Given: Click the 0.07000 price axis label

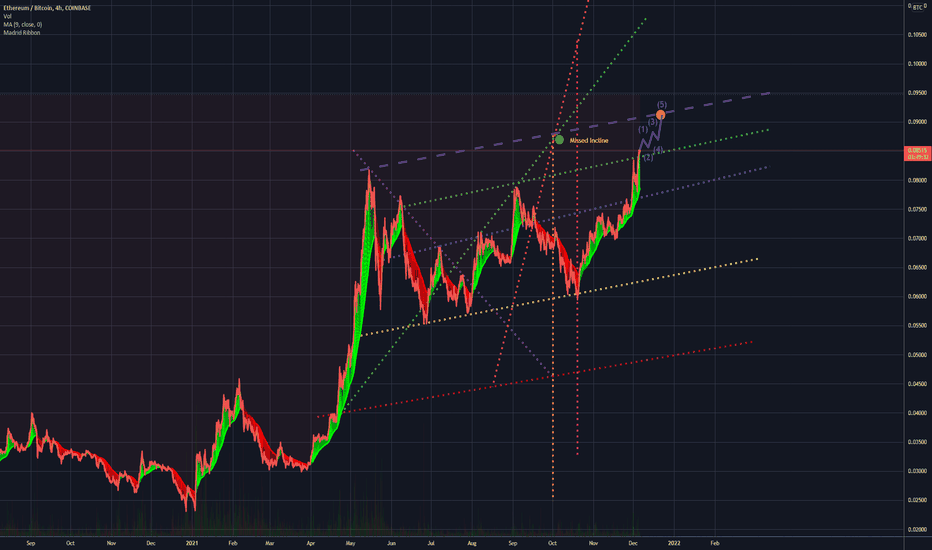Looking at the screenshot, I should 917,238.
